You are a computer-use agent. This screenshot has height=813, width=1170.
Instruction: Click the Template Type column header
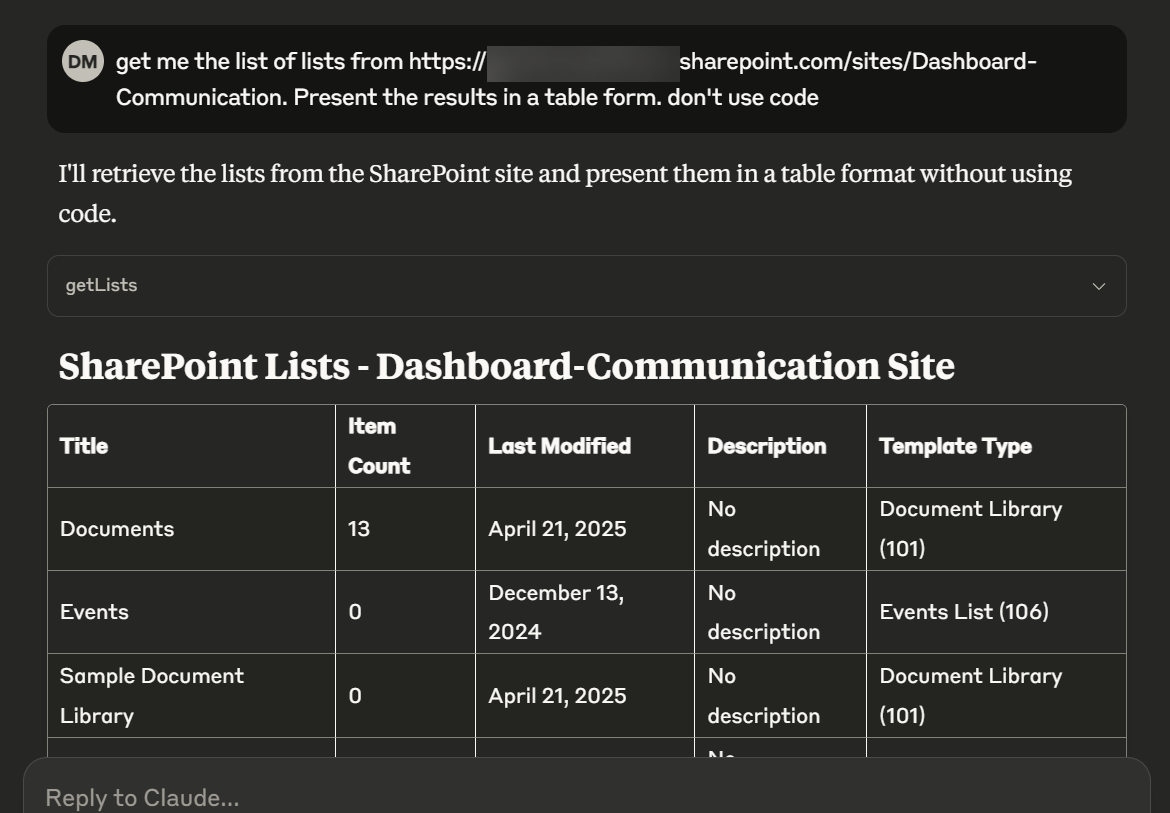pos(955,446)
